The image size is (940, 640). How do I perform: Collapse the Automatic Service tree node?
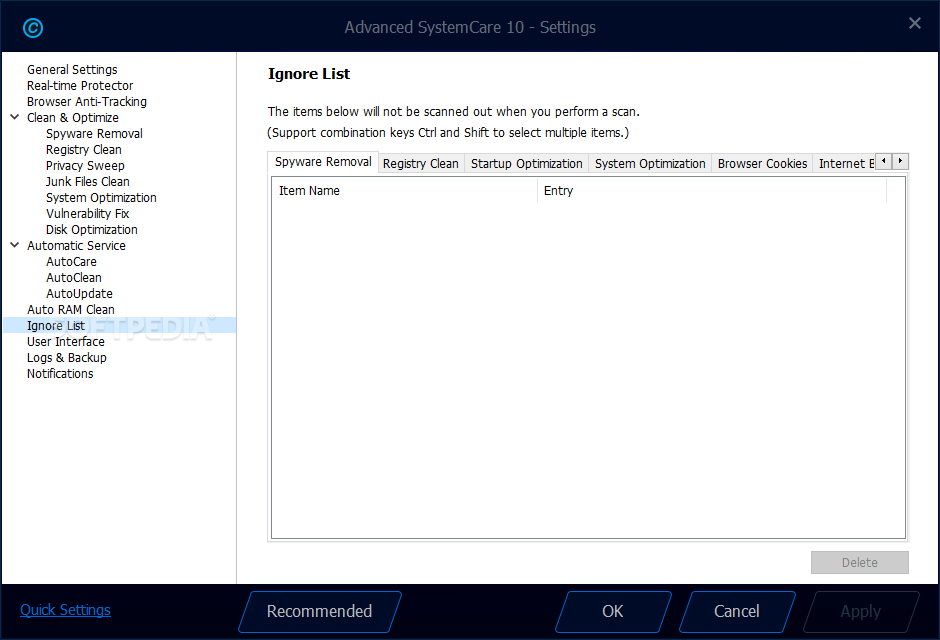(x=15, y=245)
